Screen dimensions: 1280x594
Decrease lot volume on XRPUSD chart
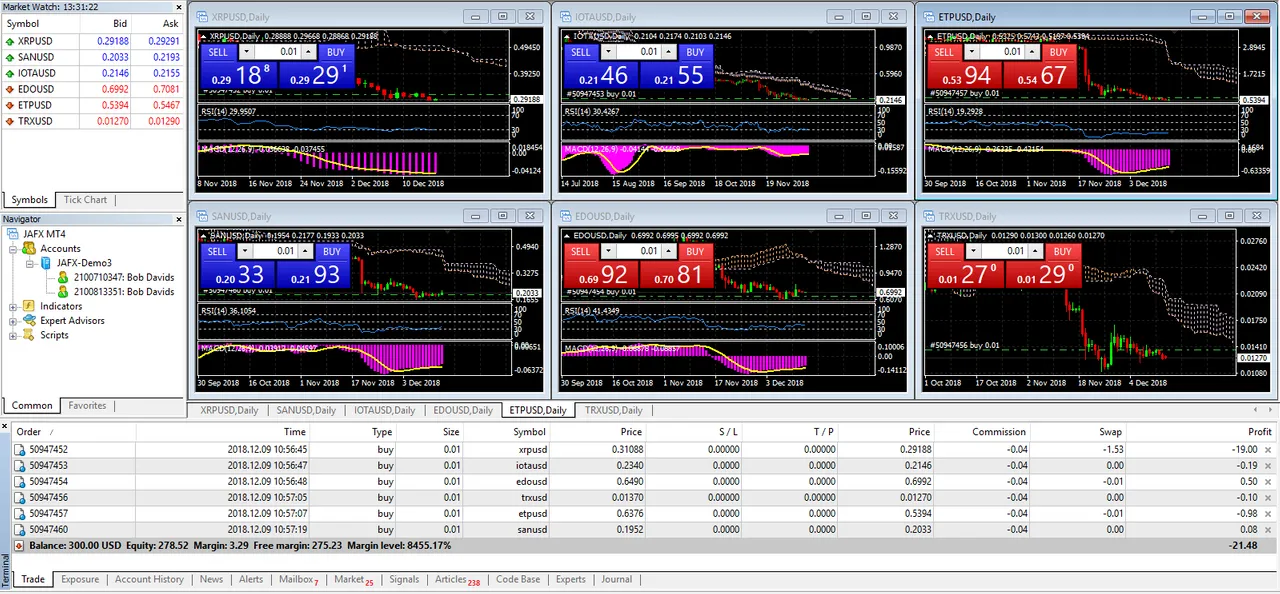pos(245,52)
